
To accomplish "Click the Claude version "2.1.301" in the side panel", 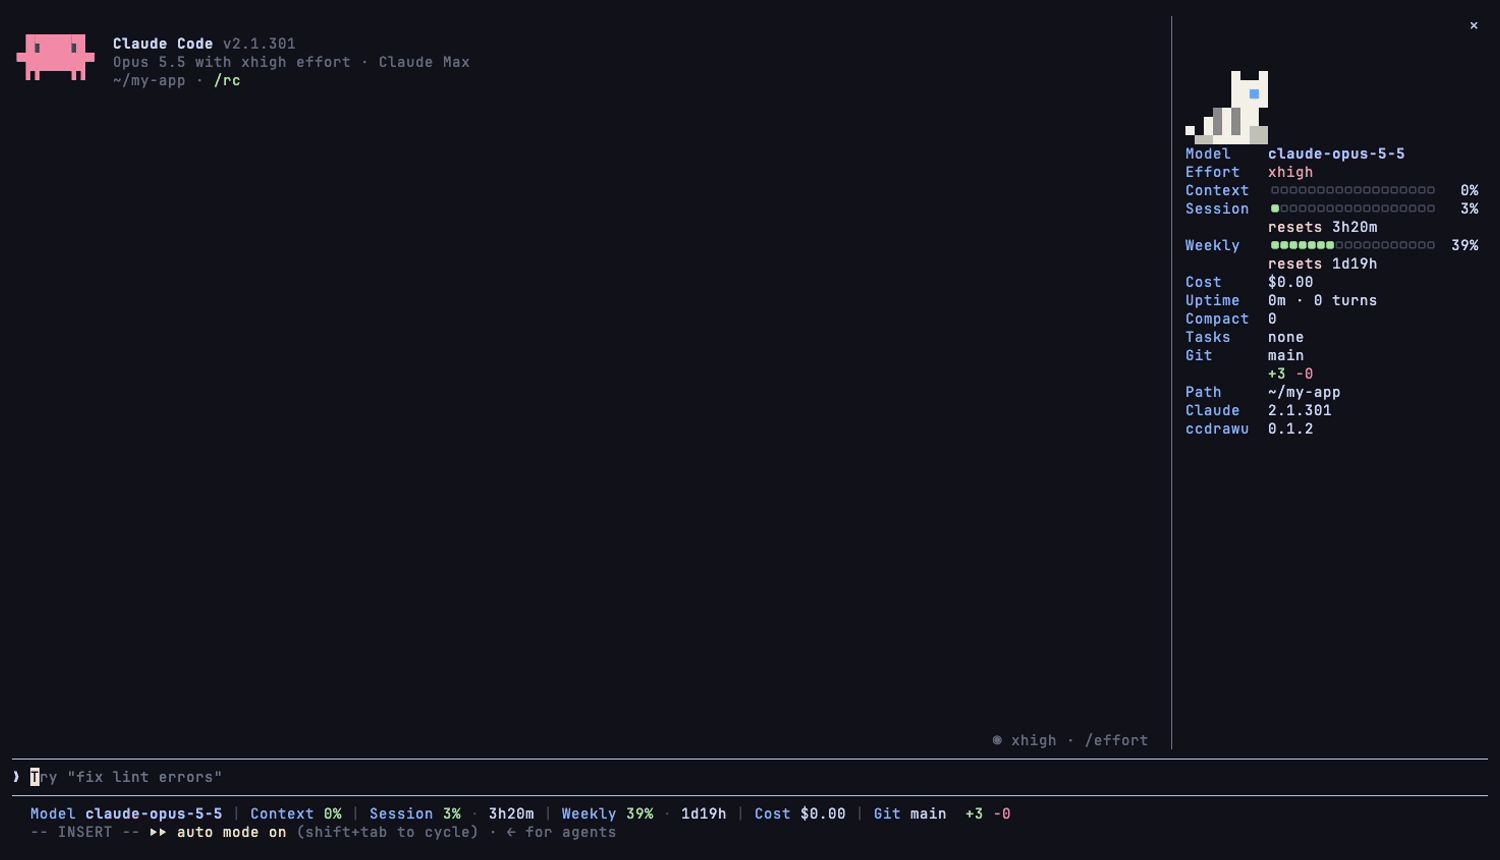I will click(1299, 410).
